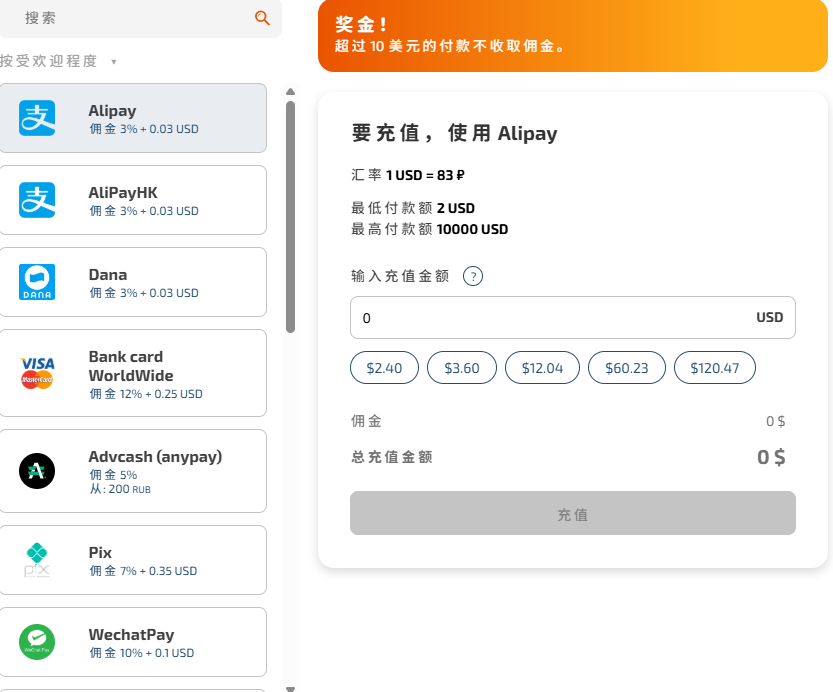The width and height of the screenshot is (833, 692).
Task: Choose the $60.23 preset amount
Action: pos(627,368)
